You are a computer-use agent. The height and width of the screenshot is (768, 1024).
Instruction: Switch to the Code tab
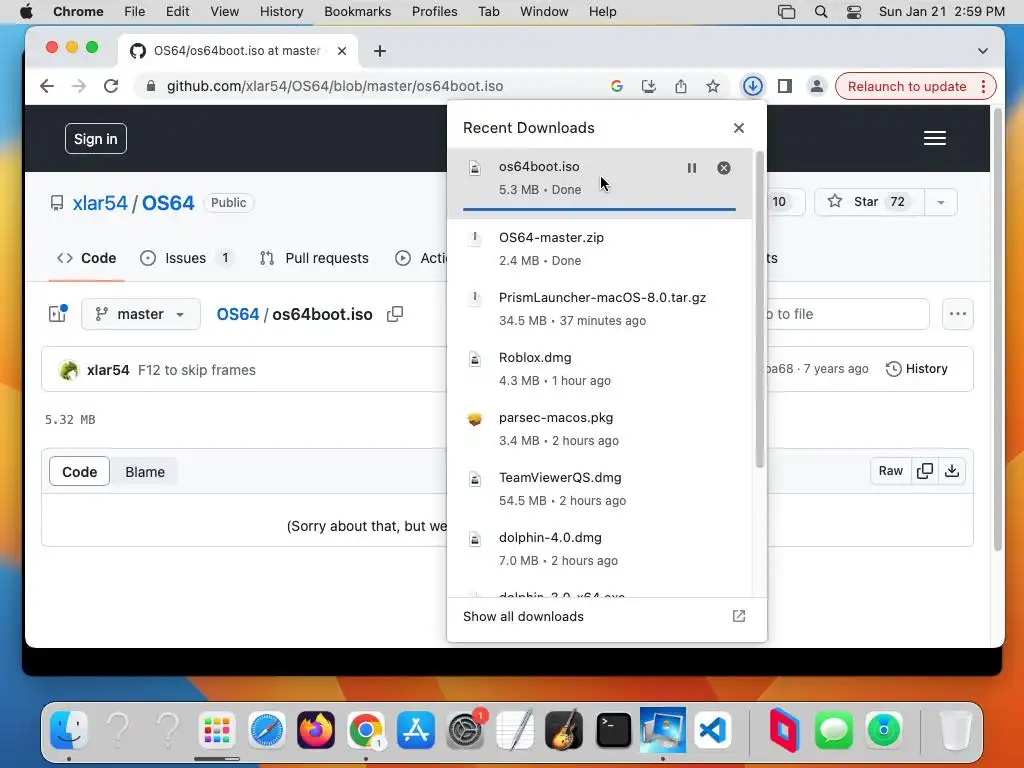[86, 258]
